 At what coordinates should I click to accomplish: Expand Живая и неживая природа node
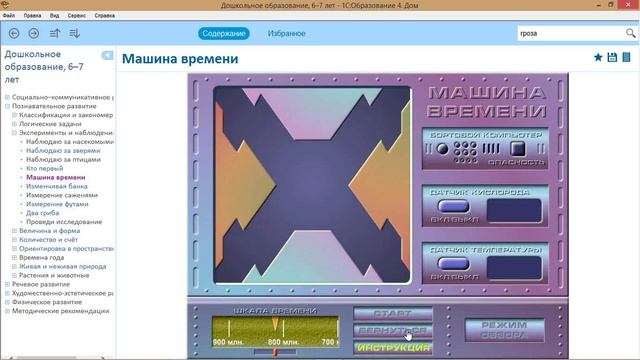coord(14,267)
